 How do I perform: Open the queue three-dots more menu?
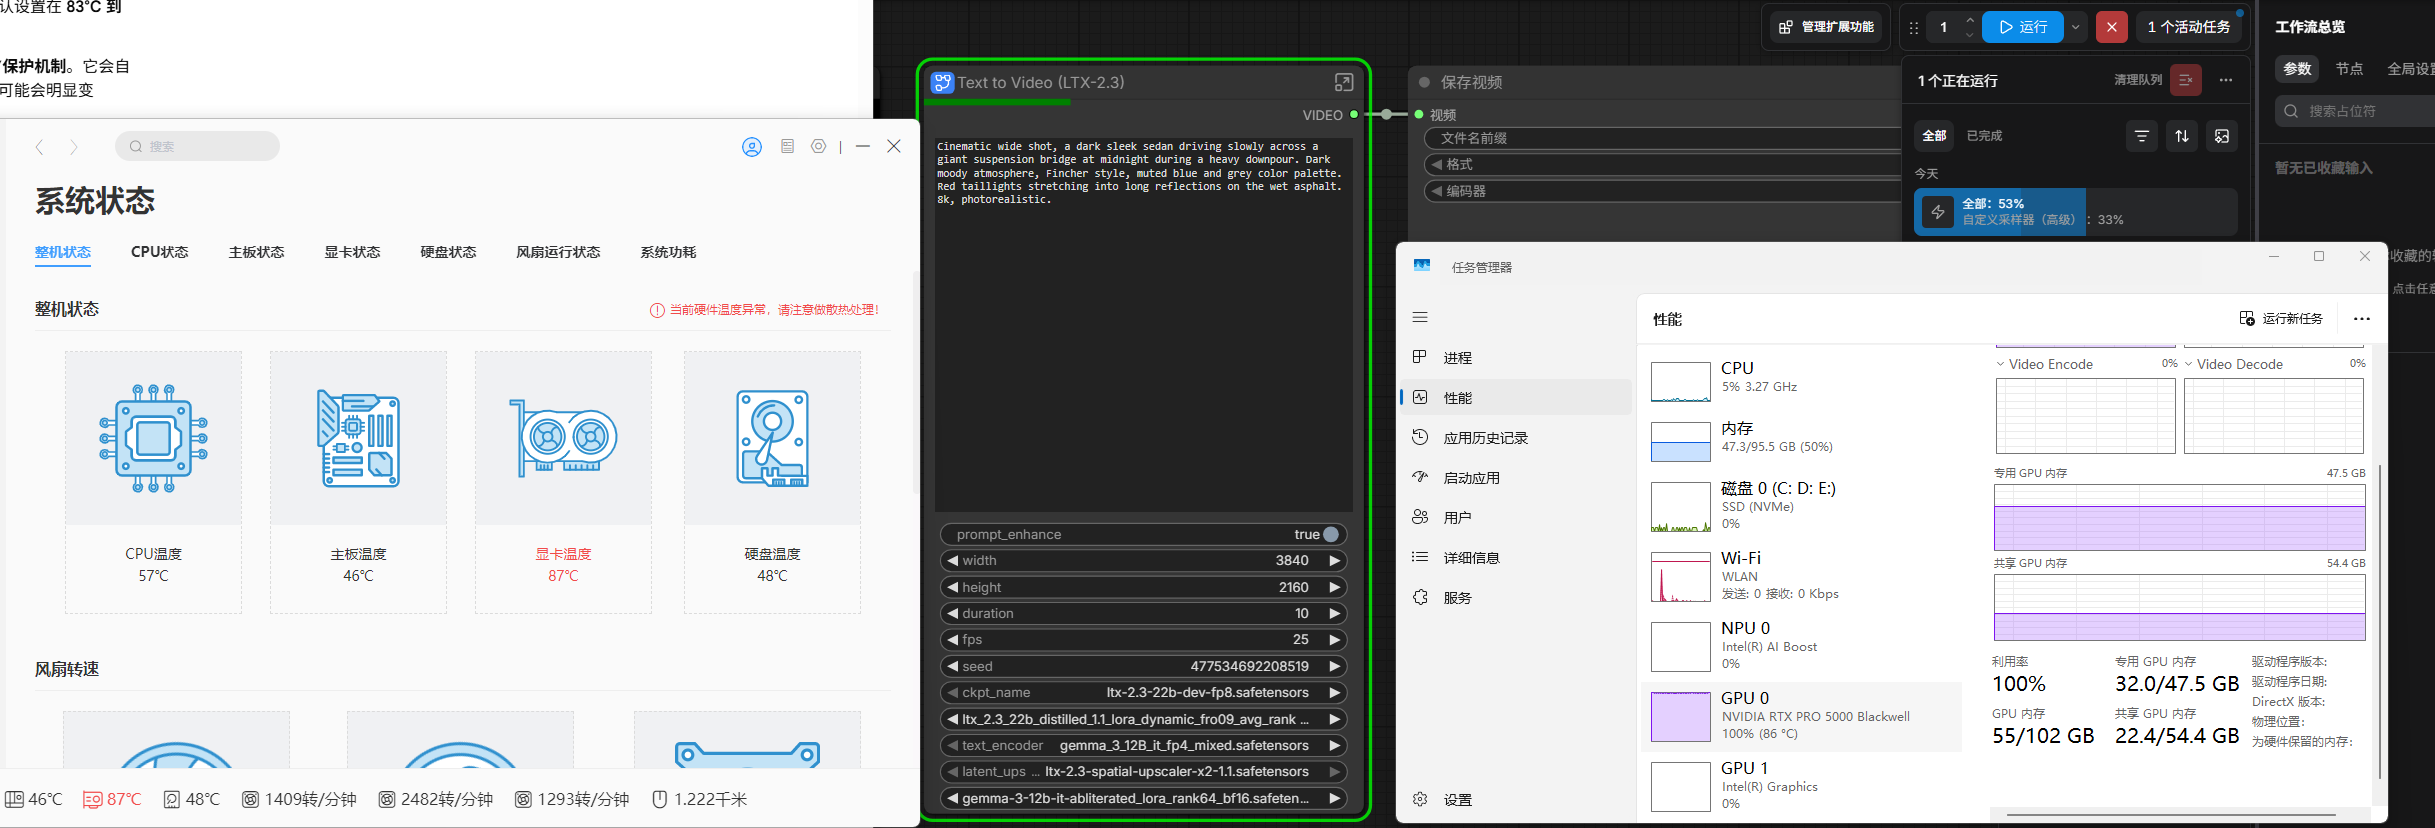(2226, 80)
